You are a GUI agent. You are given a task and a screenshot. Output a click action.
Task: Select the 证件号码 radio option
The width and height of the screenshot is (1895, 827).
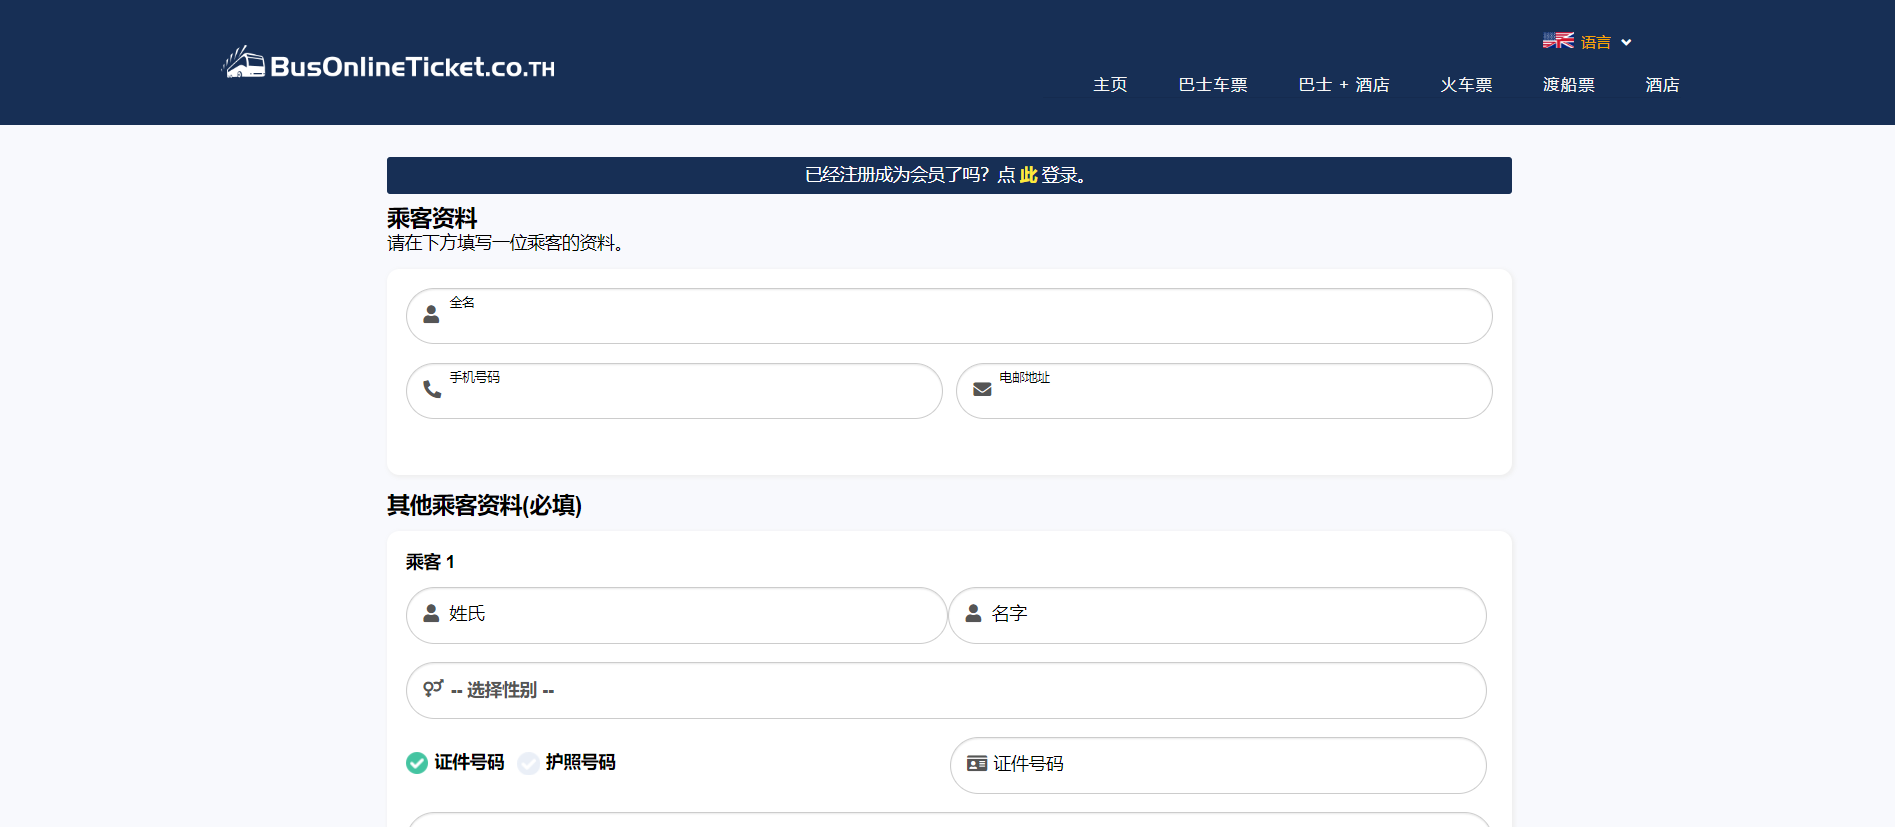coord(417,763)
